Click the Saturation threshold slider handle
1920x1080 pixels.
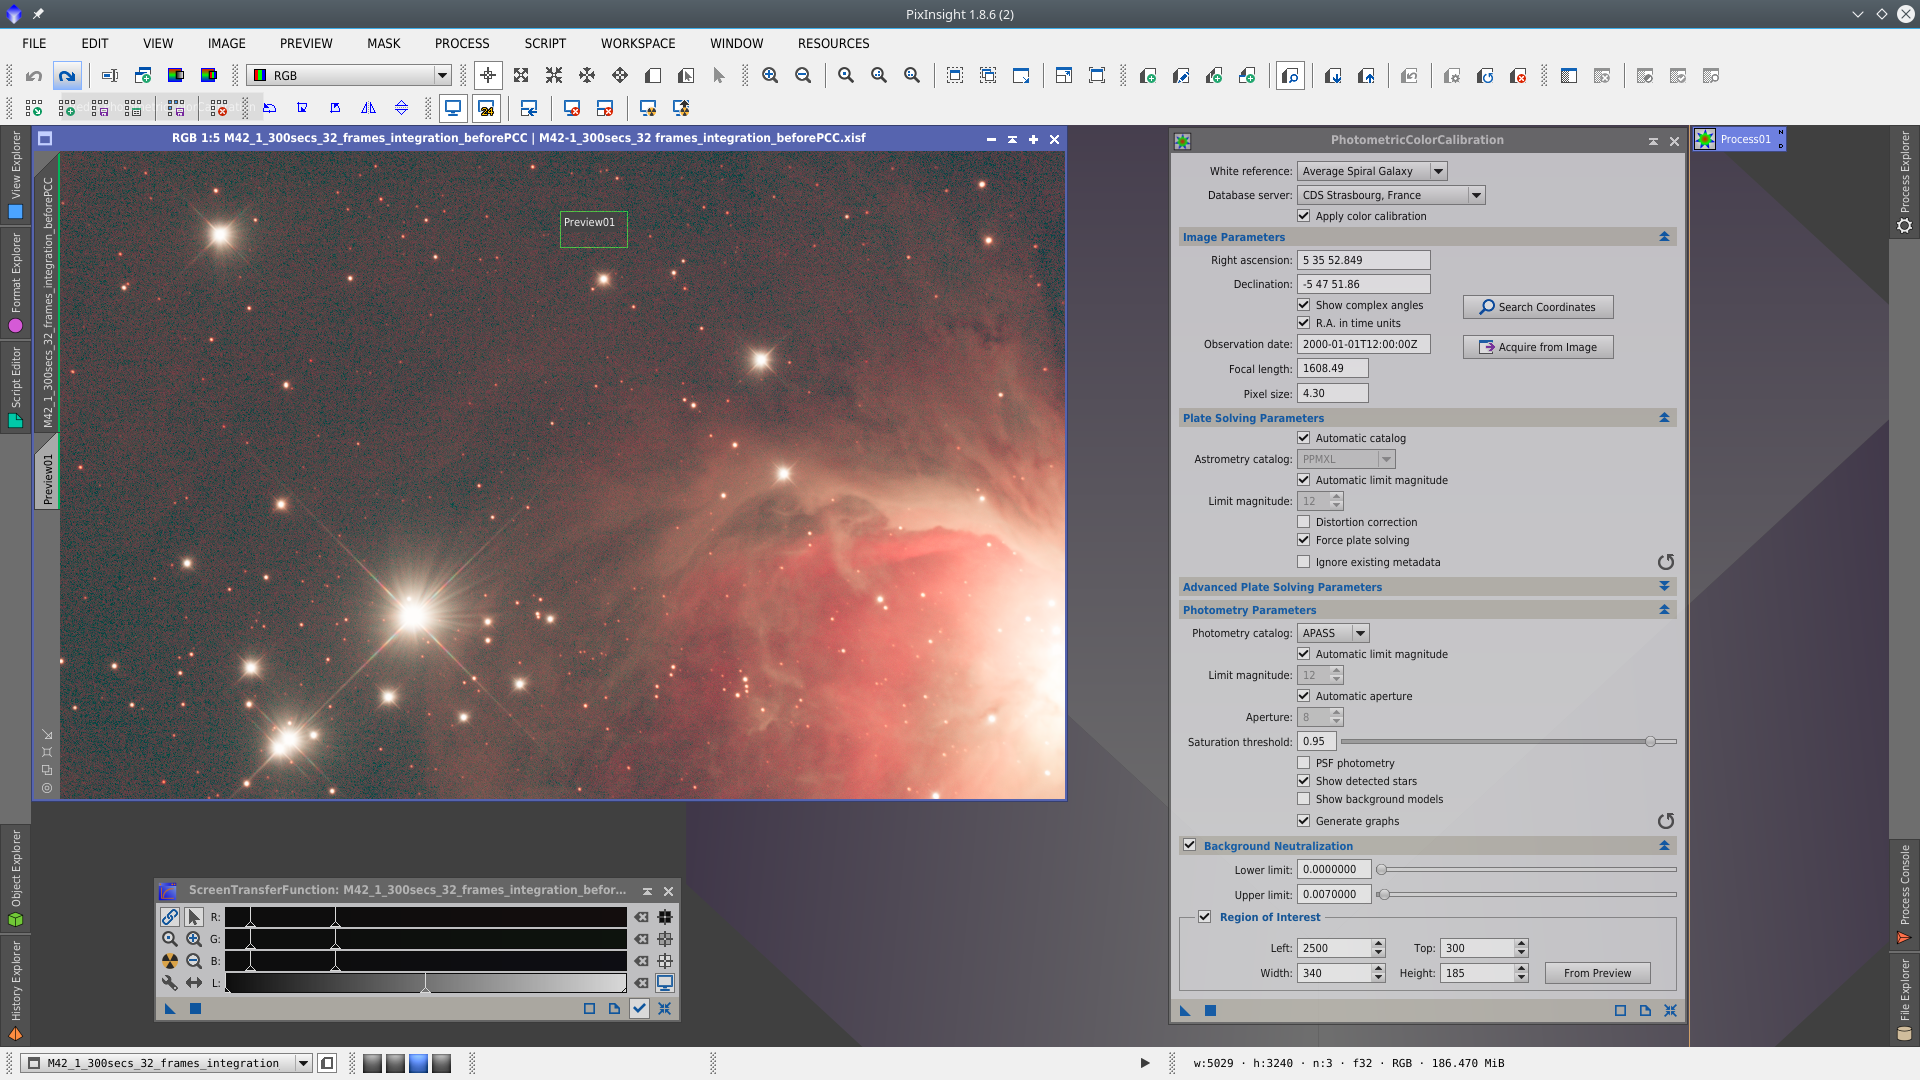coord(1650,742)
